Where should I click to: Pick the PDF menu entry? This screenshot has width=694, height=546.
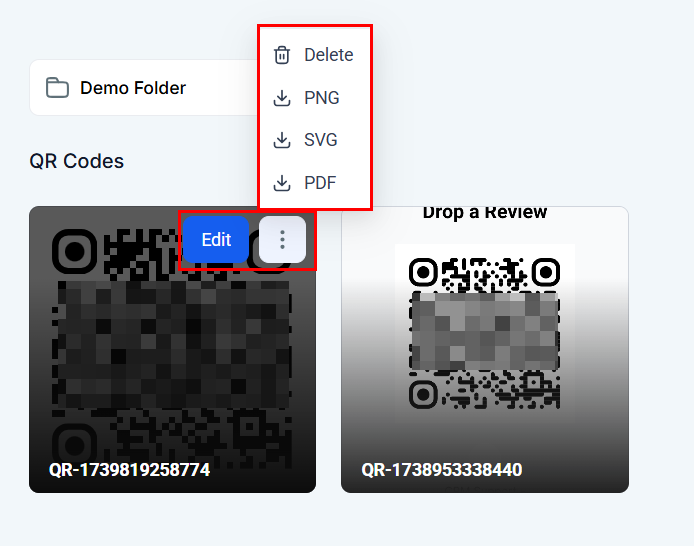[x=315, y=183]
